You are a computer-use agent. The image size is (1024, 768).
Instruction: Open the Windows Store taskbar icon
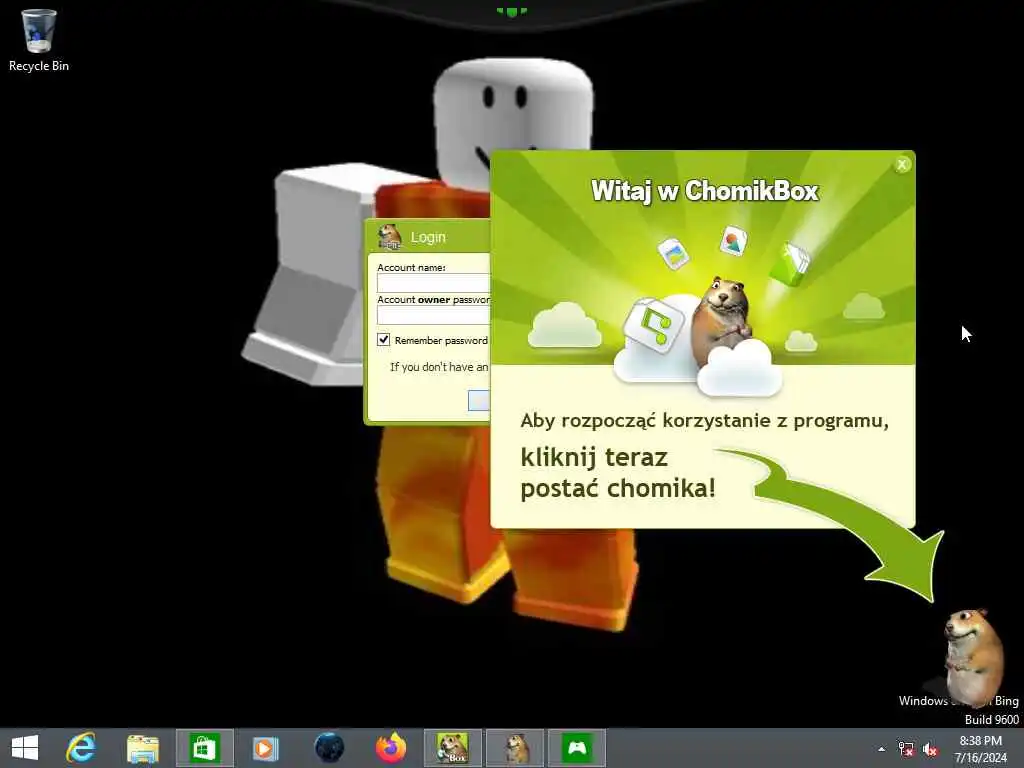click(204, 748)
